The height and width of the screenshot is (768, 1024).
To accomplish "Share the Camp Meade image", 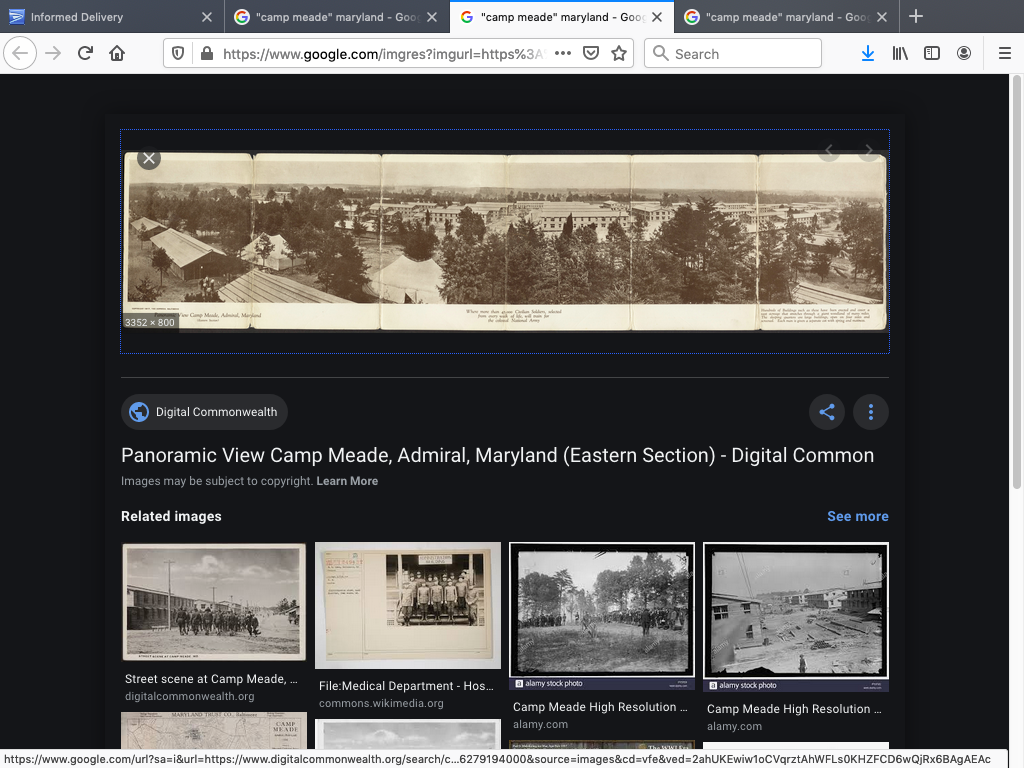I will click(827, 412).
